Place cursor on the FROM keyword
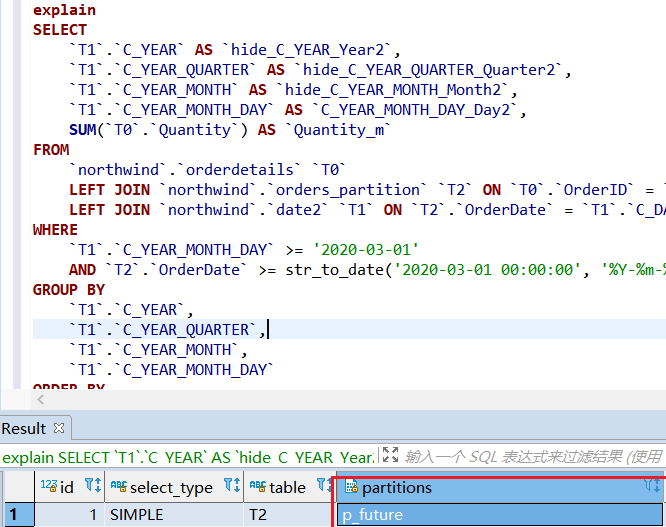The height and width of the screenshot is (527, 666). [x=51, y=150]
